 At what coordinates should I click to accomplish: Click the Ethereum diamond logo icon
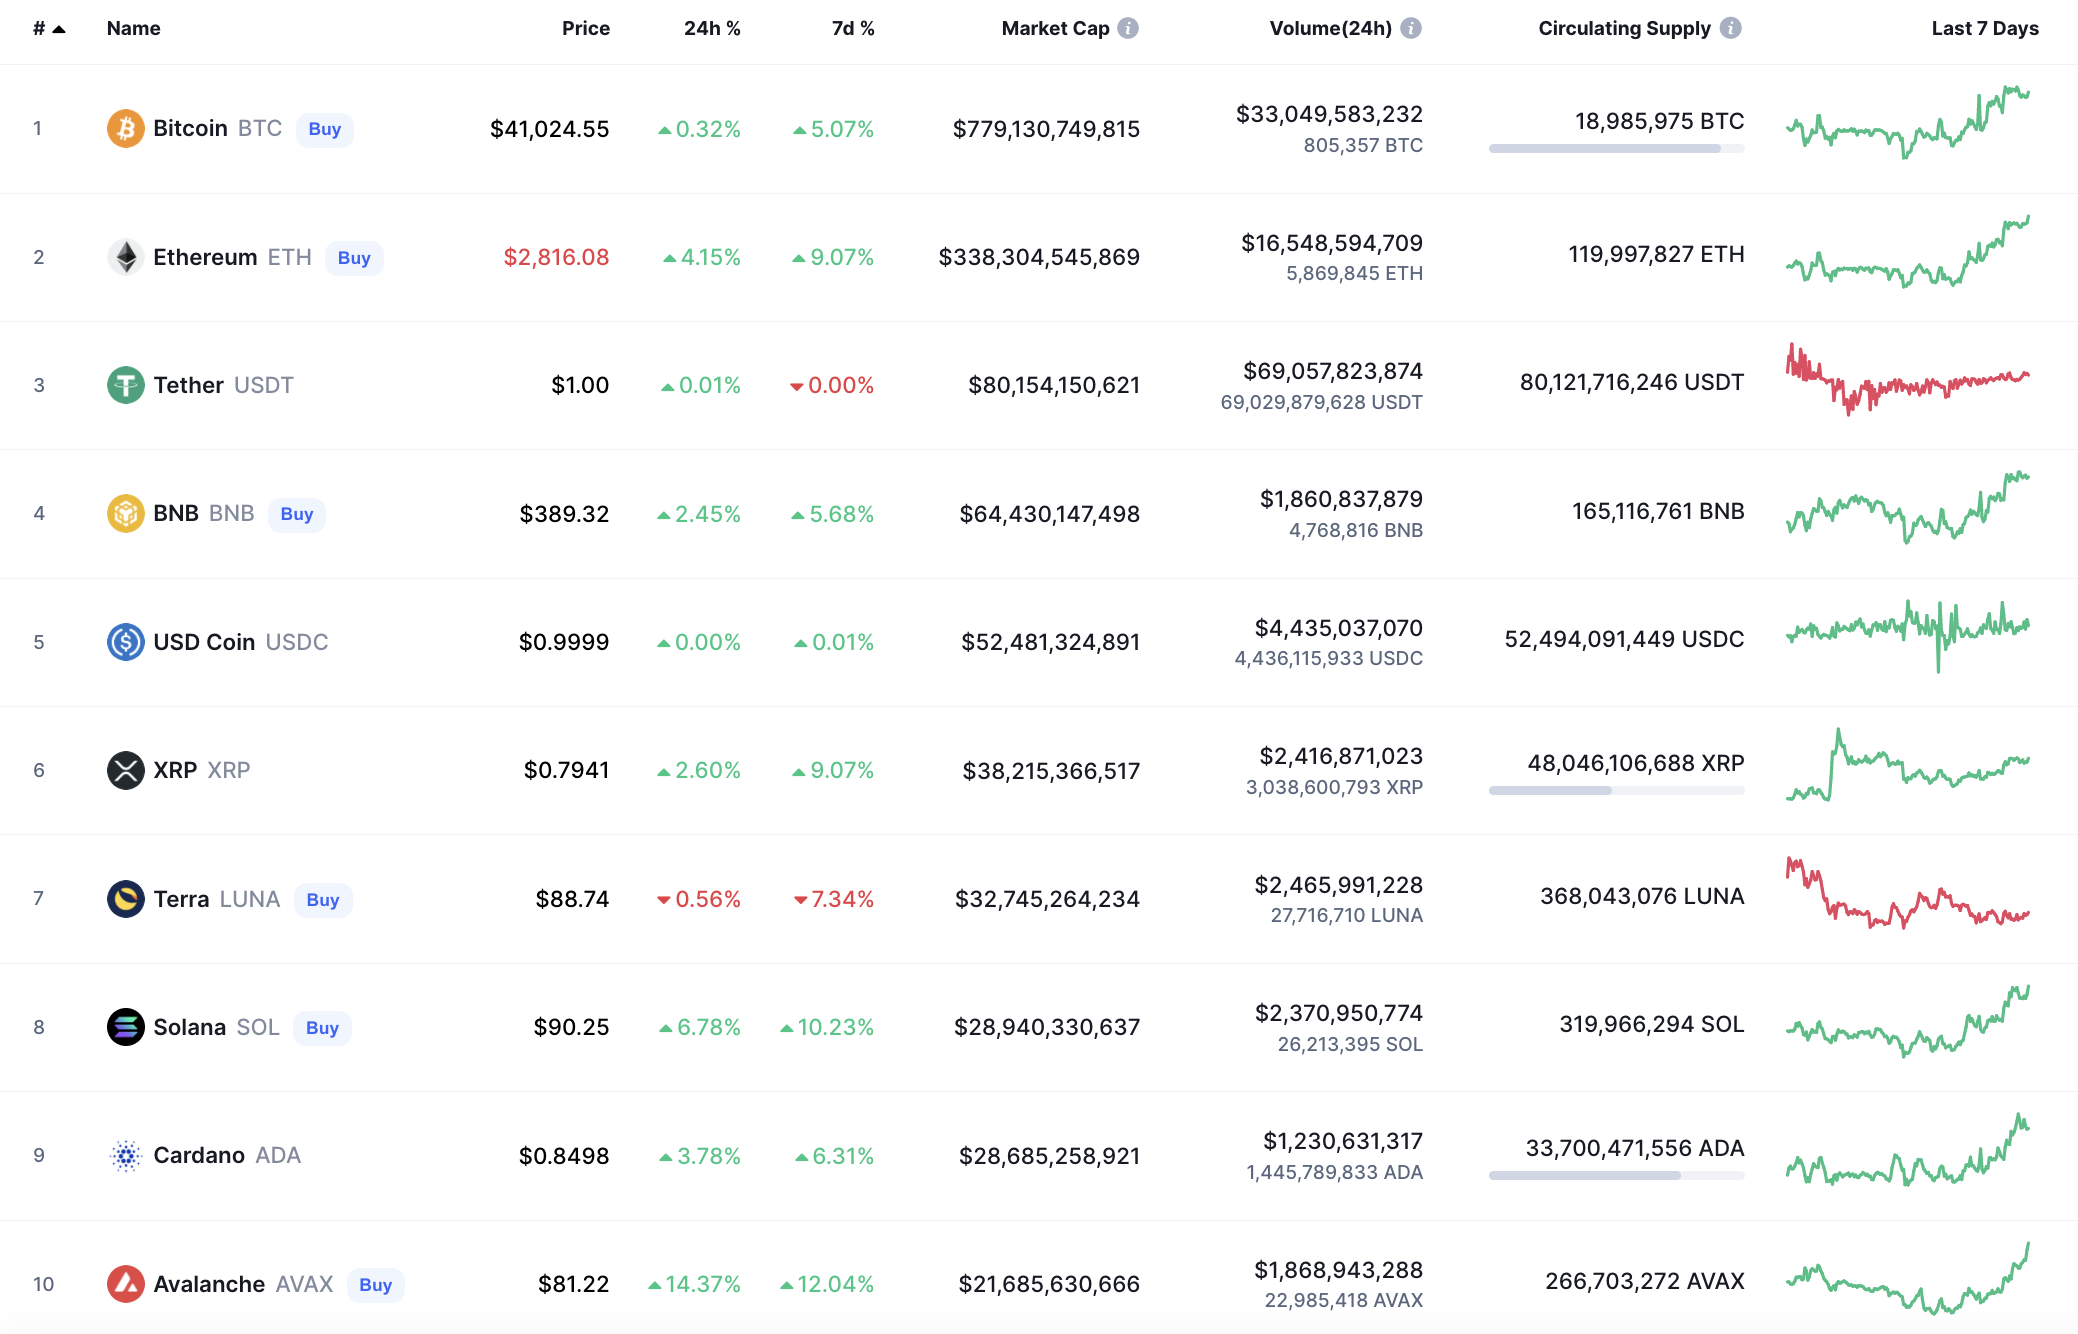tap(125, 257)
